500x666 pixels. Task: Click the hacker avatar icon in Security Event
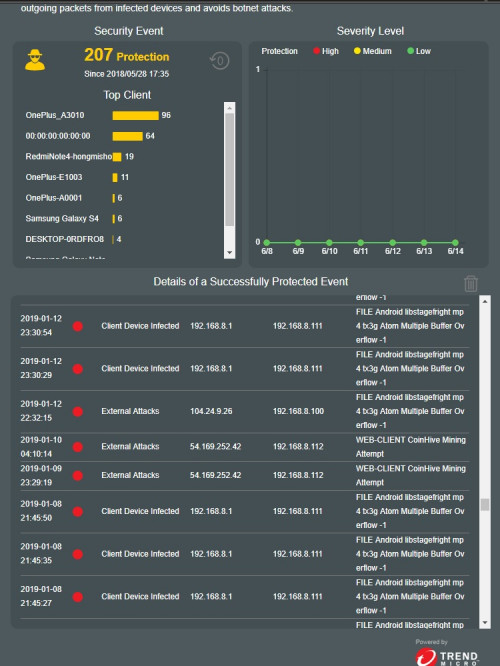(35, 60)
